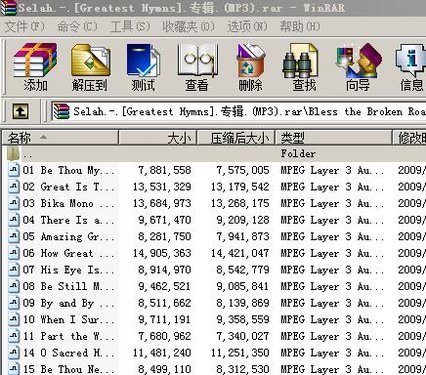Viewport: 426px width, 375px height.
Task: Select file 06 How Great ...
Action: coord(69,253)
